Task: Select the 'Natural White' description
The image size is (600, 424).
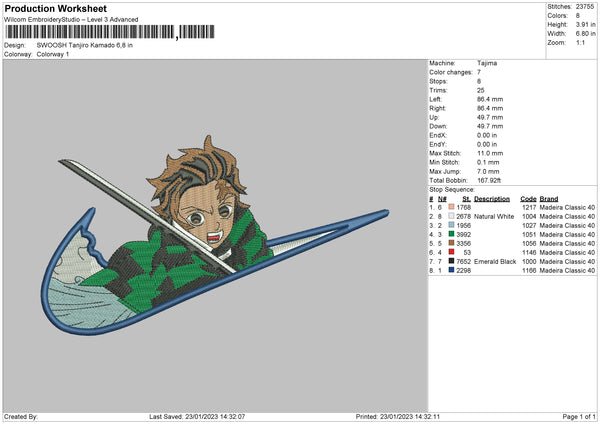Action: click(x=494, y=217)
